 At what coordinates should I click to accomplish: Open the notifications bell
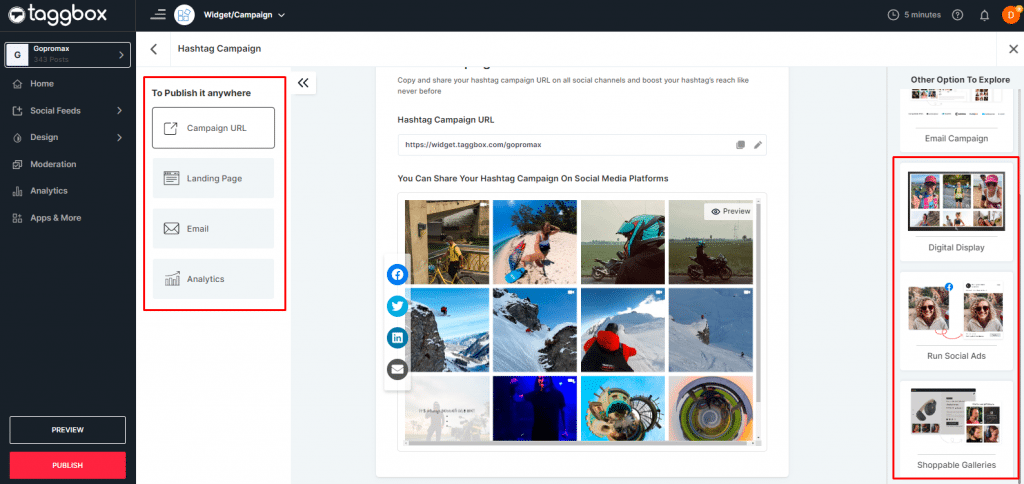(x=984, y=15)
